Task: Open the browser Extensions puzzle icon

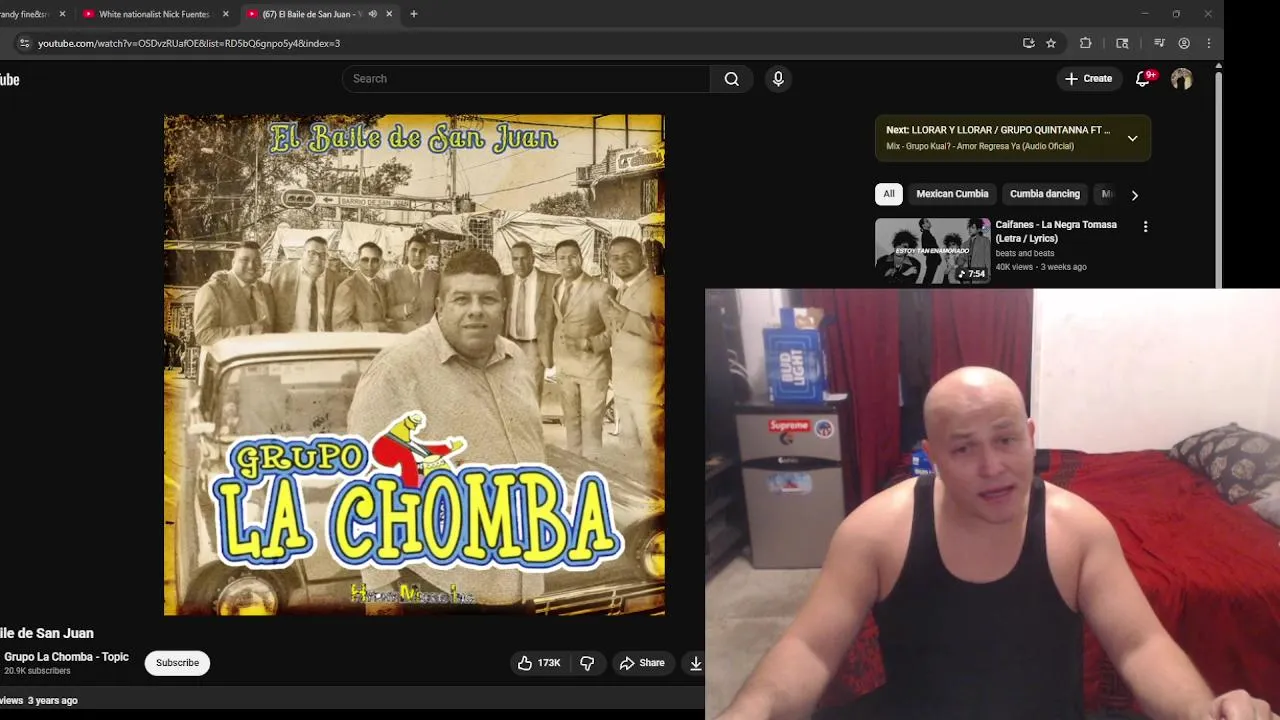Action: 1085,43
